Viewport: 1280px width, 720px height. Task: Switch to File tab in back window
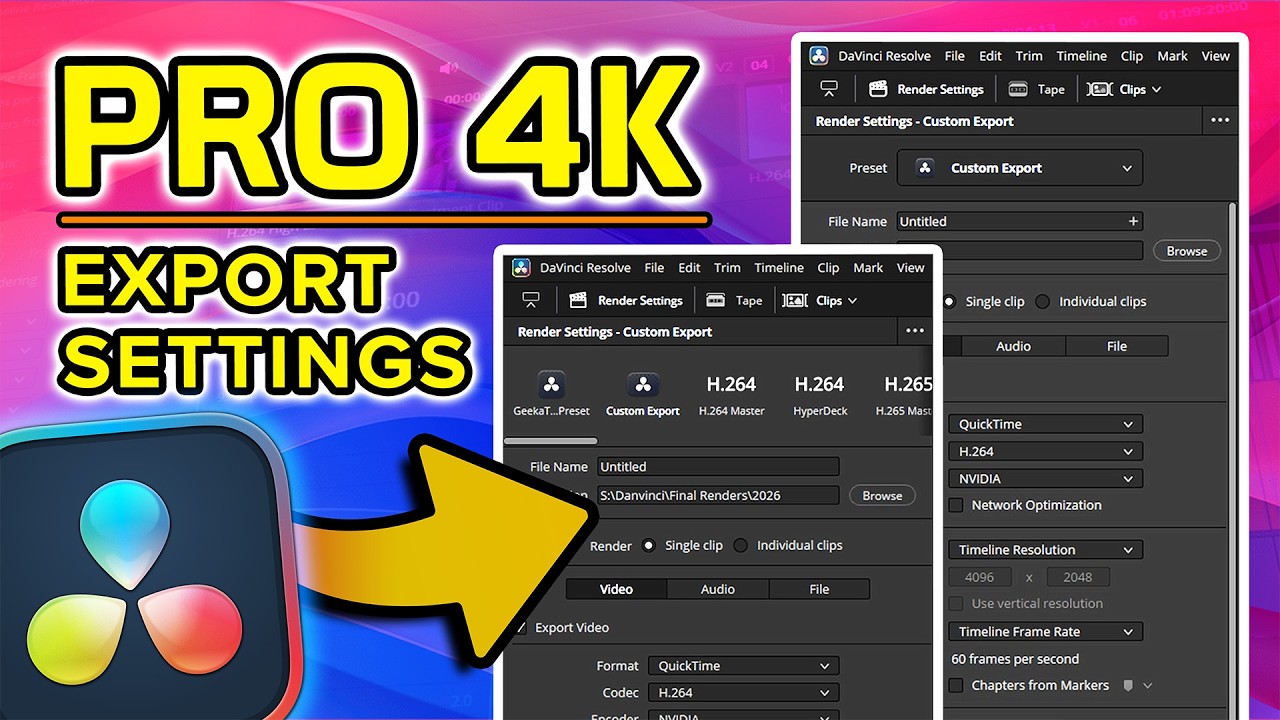[x=1117, y=346]
